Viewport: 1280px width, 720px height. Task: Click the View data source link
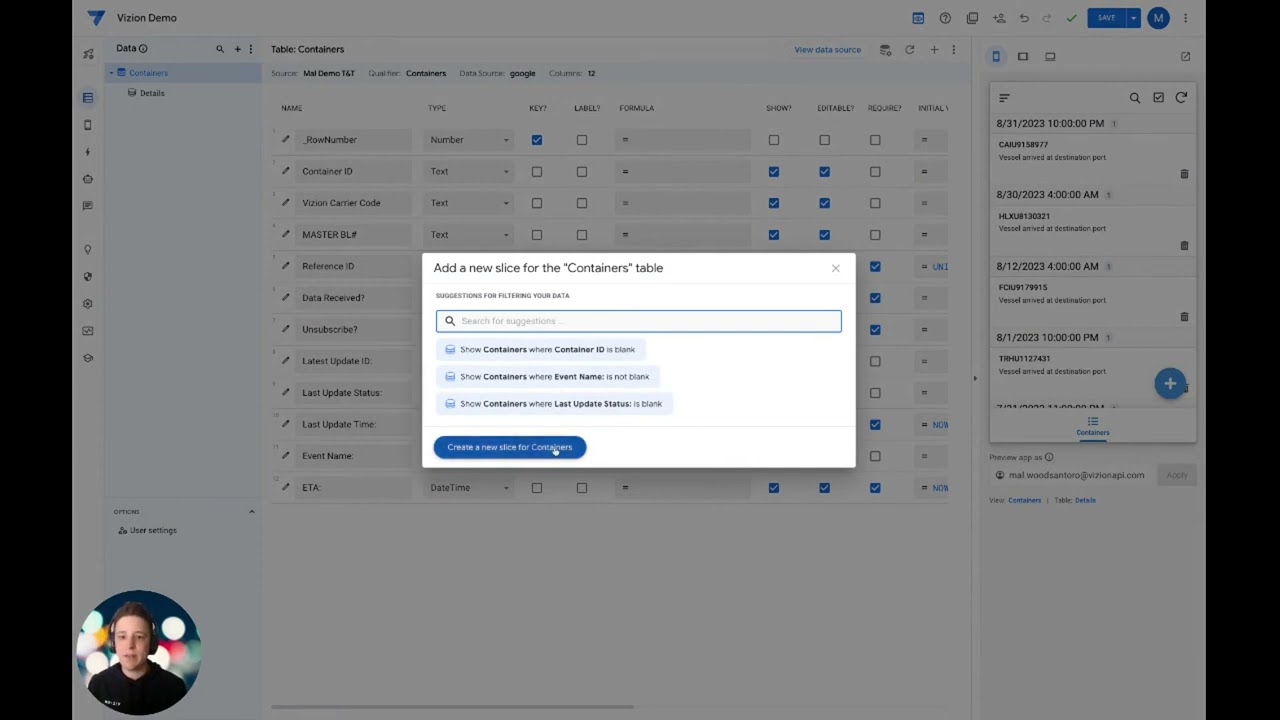[x=827, y=49]
